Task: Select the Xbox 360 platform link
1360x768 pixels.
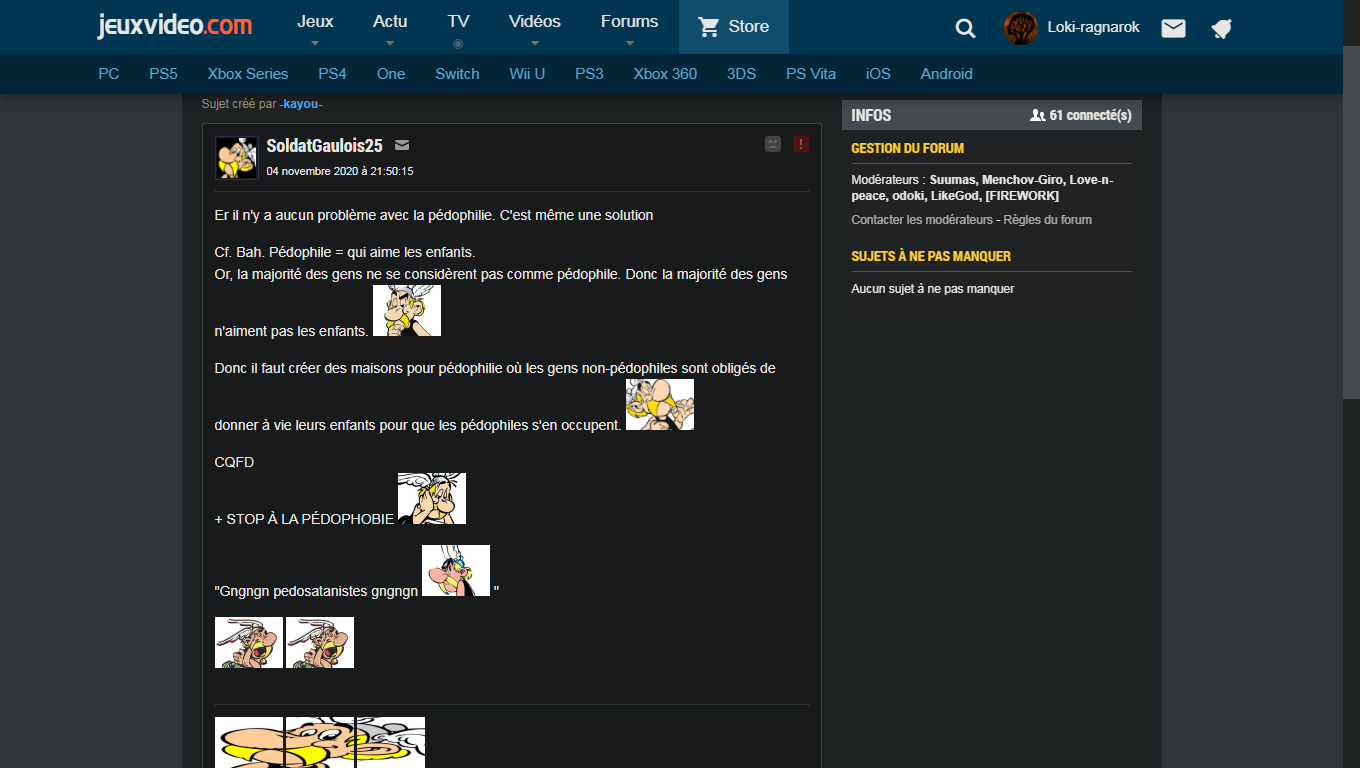Action: tap(665, 74)
